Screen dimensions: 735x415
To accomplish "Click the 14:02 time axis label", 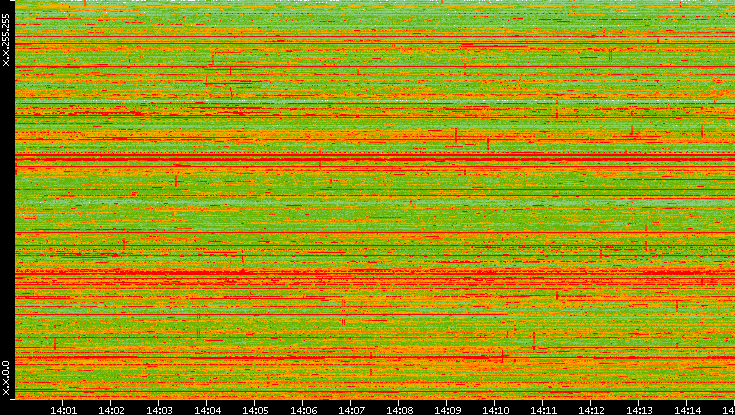I will coord(111,410).
